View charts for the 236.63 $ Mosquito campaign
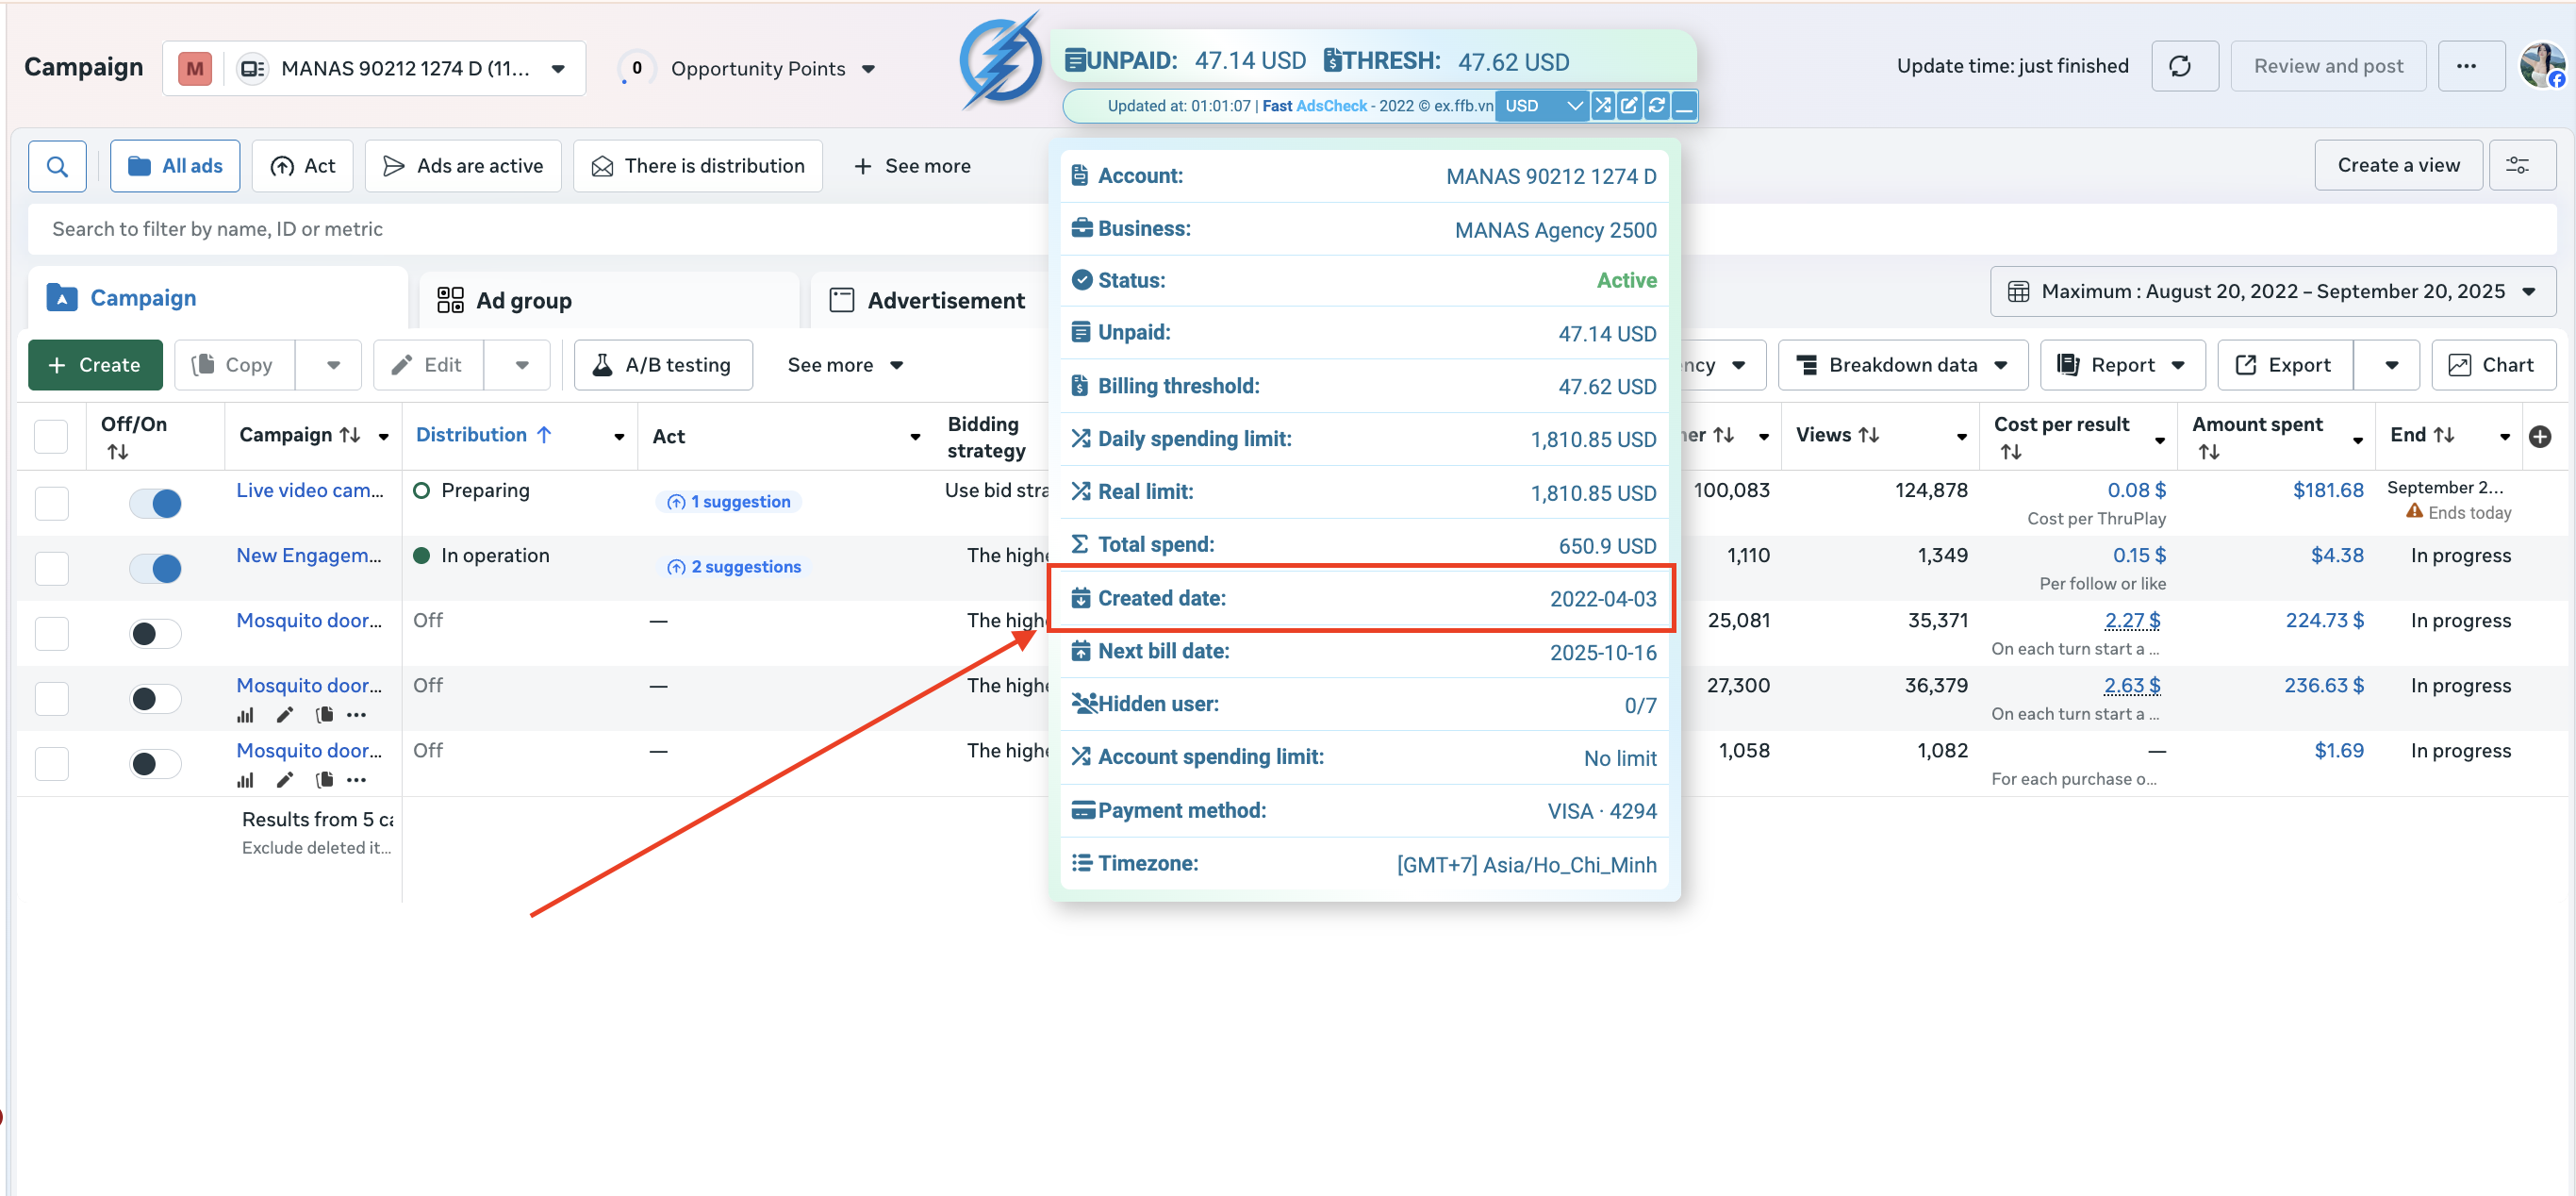 pos(245,714)
